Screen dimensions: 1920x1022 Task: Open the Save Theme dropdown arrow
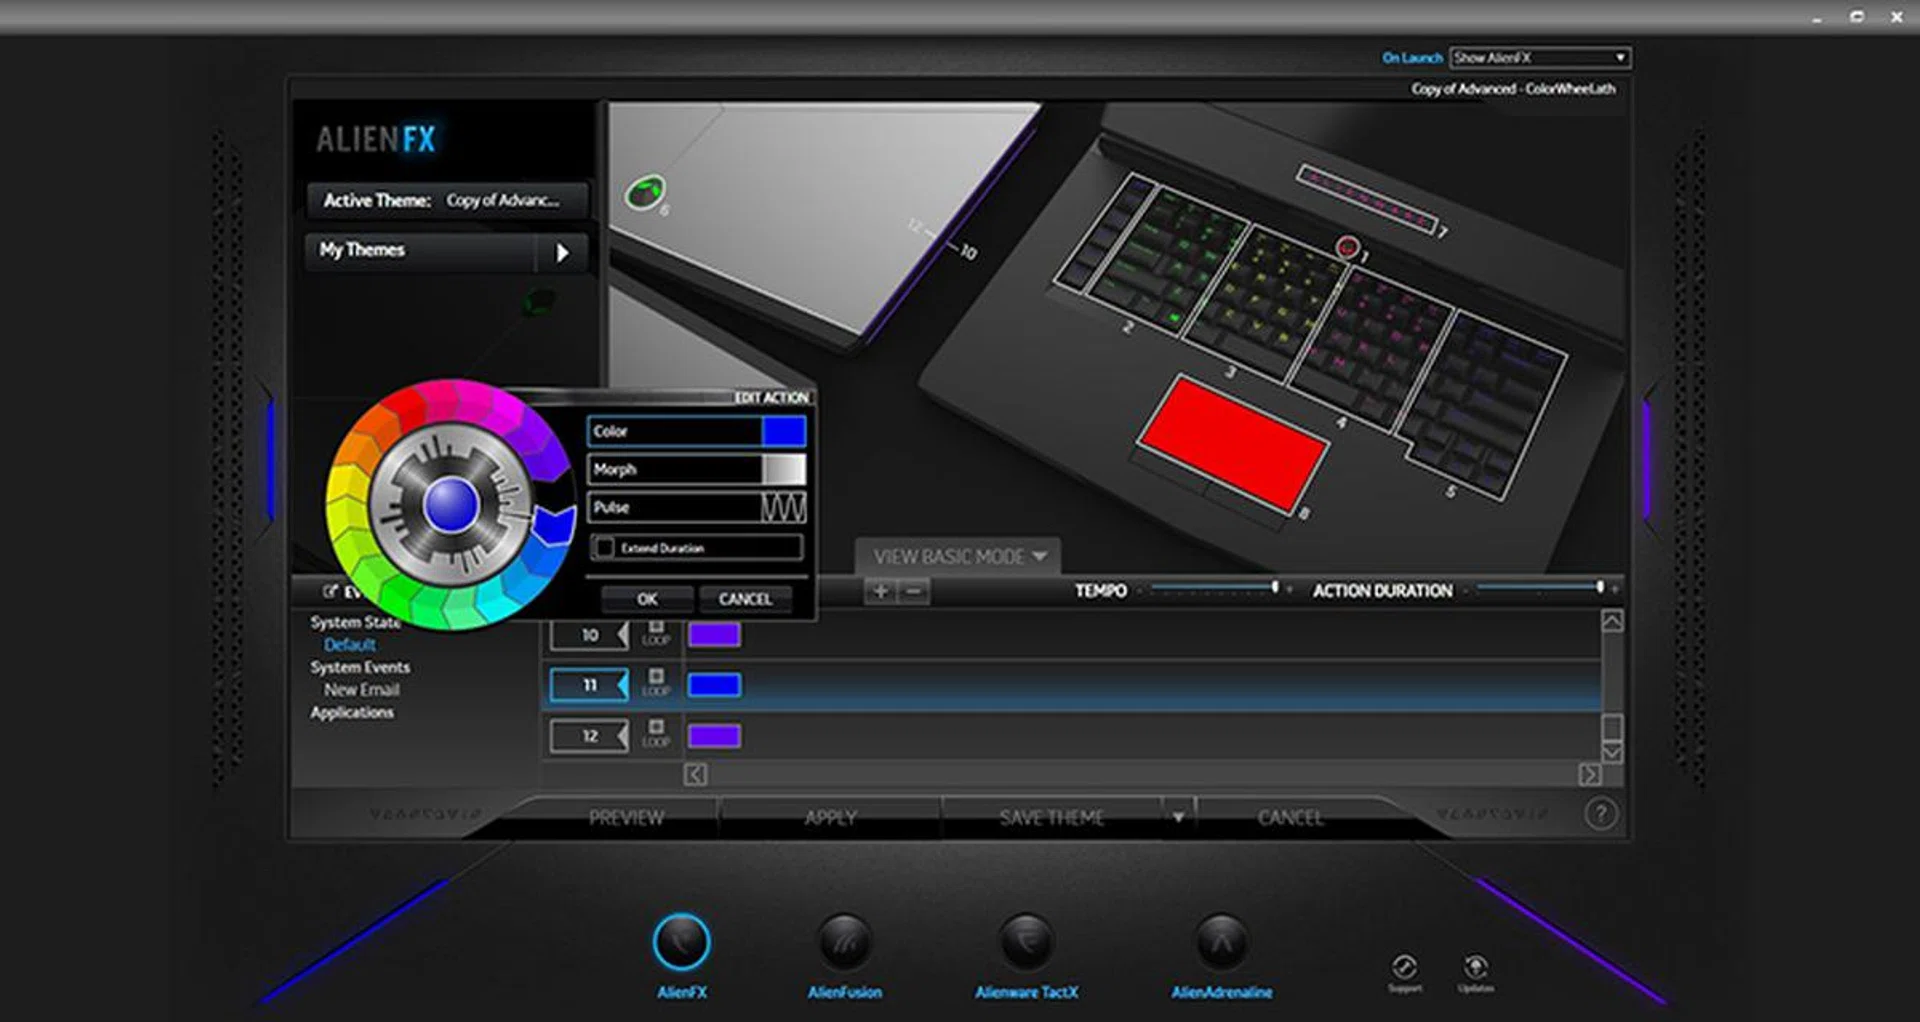click(x=1178, y=818)
